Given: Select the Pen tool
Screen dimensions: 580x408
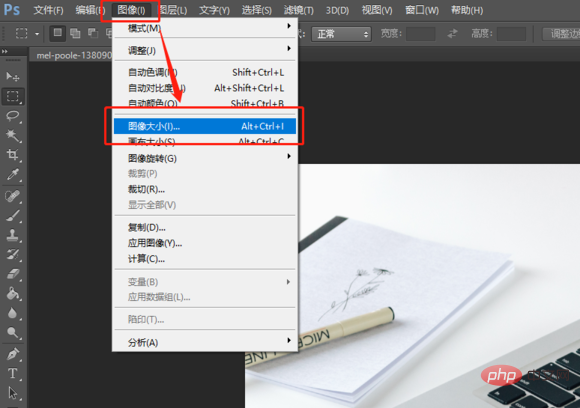Looking at the screenshot, I should click(13, 354).
